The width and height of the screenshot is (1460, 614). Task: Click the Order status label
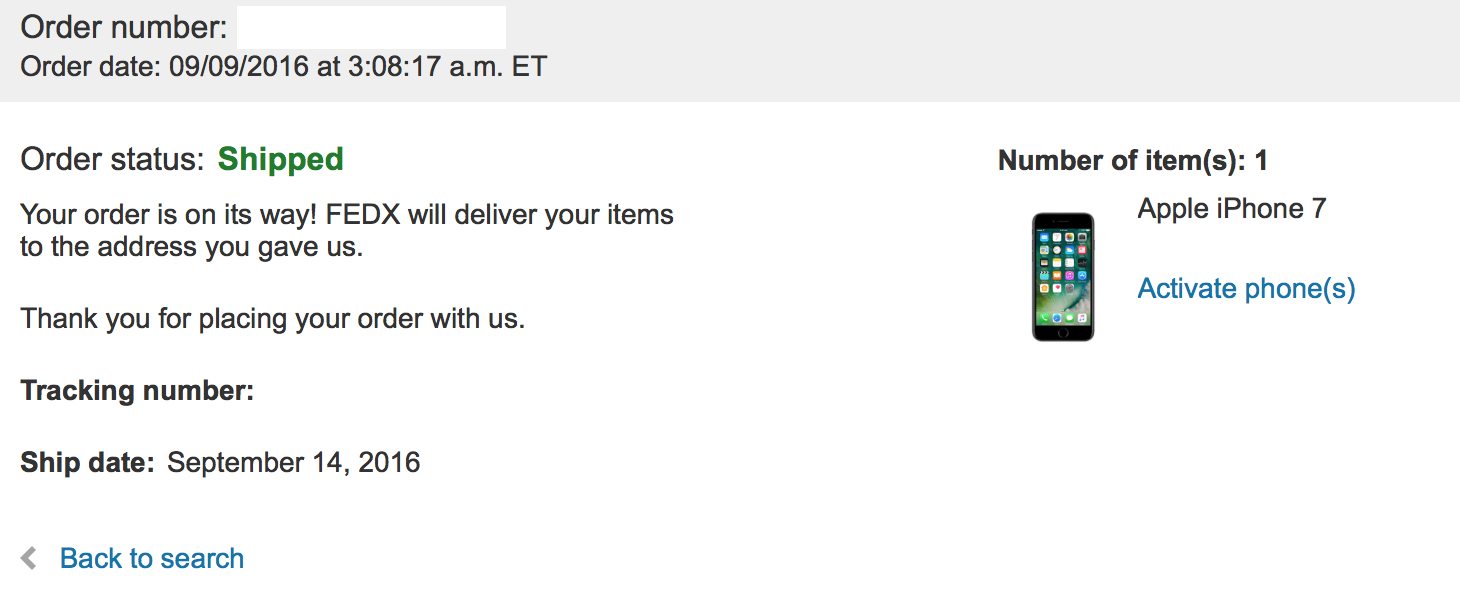[x=112, y=159]
